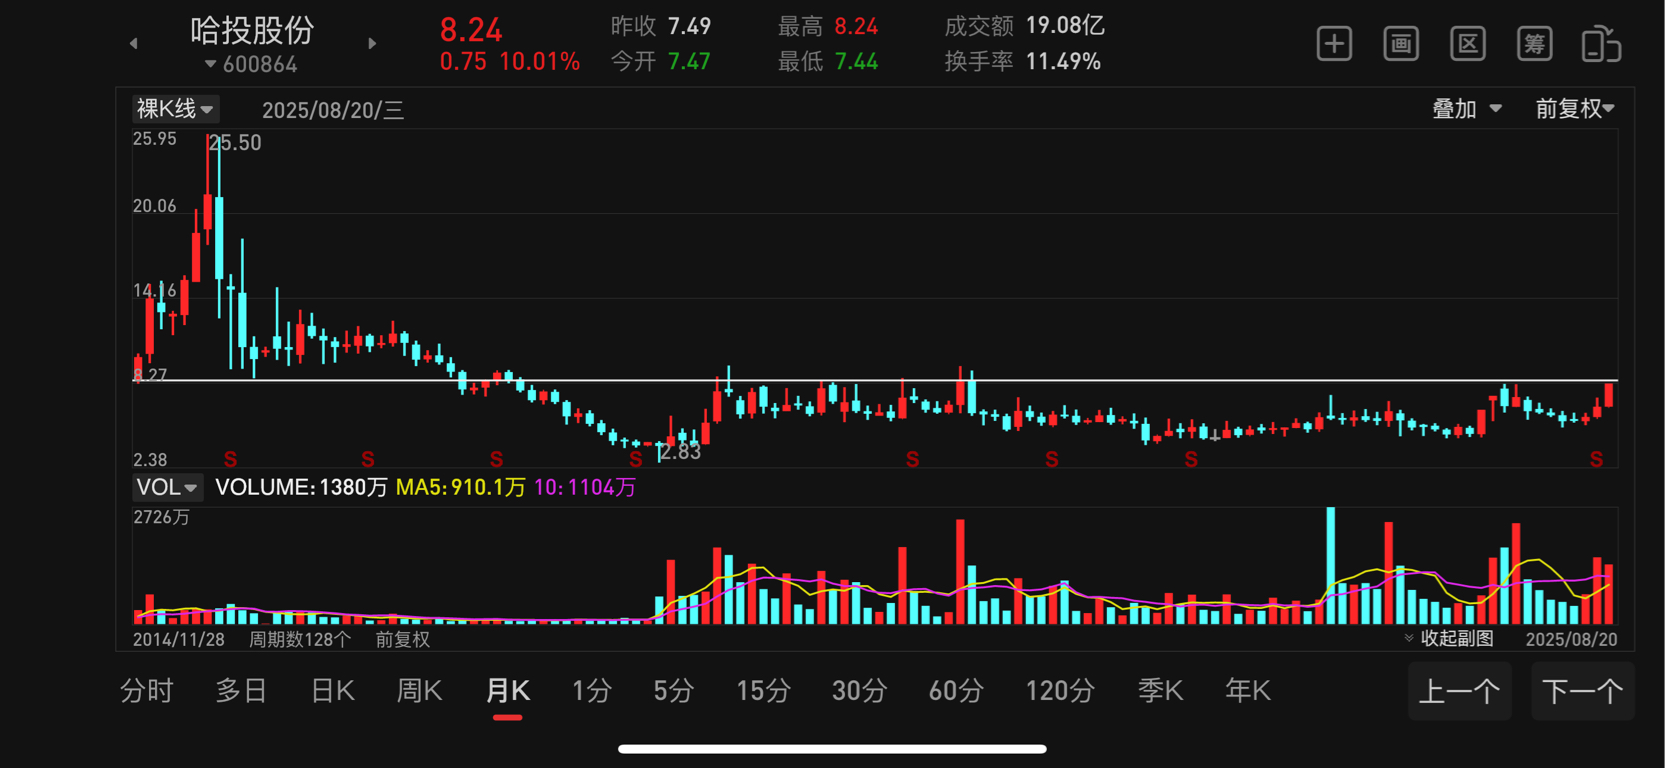Viewport: 1665px width, 768px height.
Task: Tap the chart date 2025/08/20/三
Action: (x=333, y=110)
